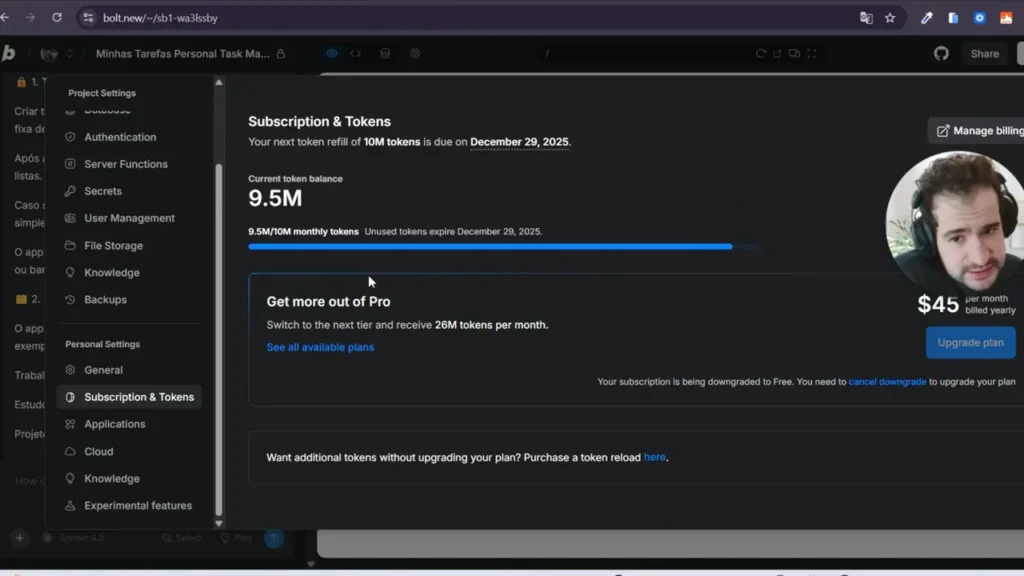Open the Cloud personal settings
The width and height of the screenshot is (1024, 576).
[97, 451]
